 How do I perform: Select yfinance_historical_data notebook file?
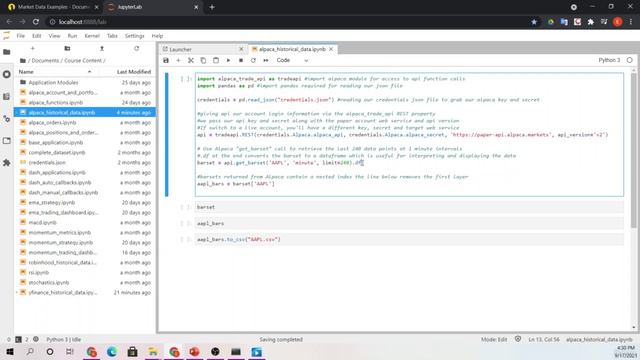coord(85,293)
